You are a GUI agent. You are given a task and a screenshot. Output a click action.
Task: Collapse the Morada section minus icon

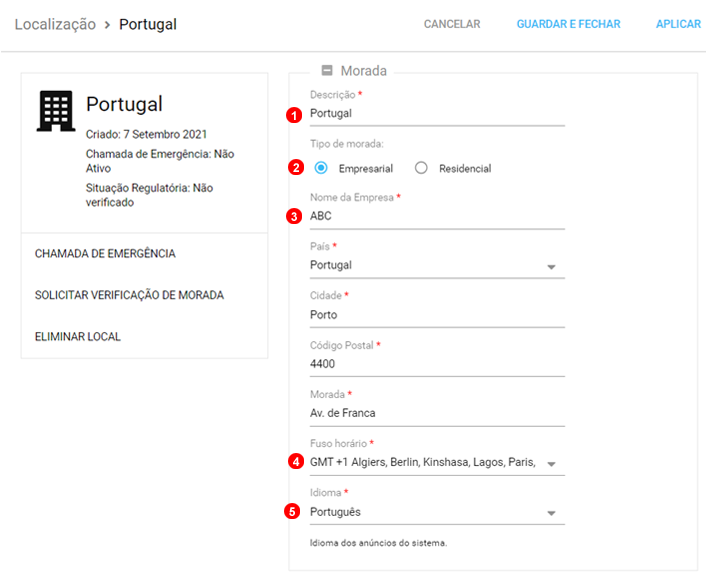click(326, 71)
